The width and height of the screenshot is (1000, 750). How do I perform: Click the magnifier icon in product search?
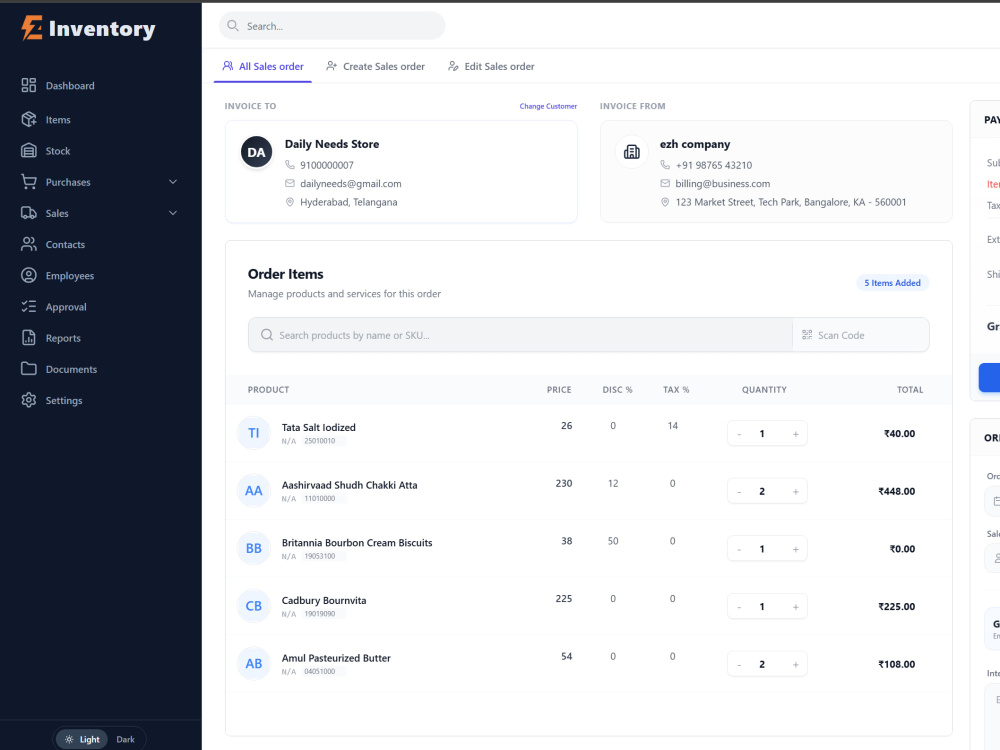[267, 335]
